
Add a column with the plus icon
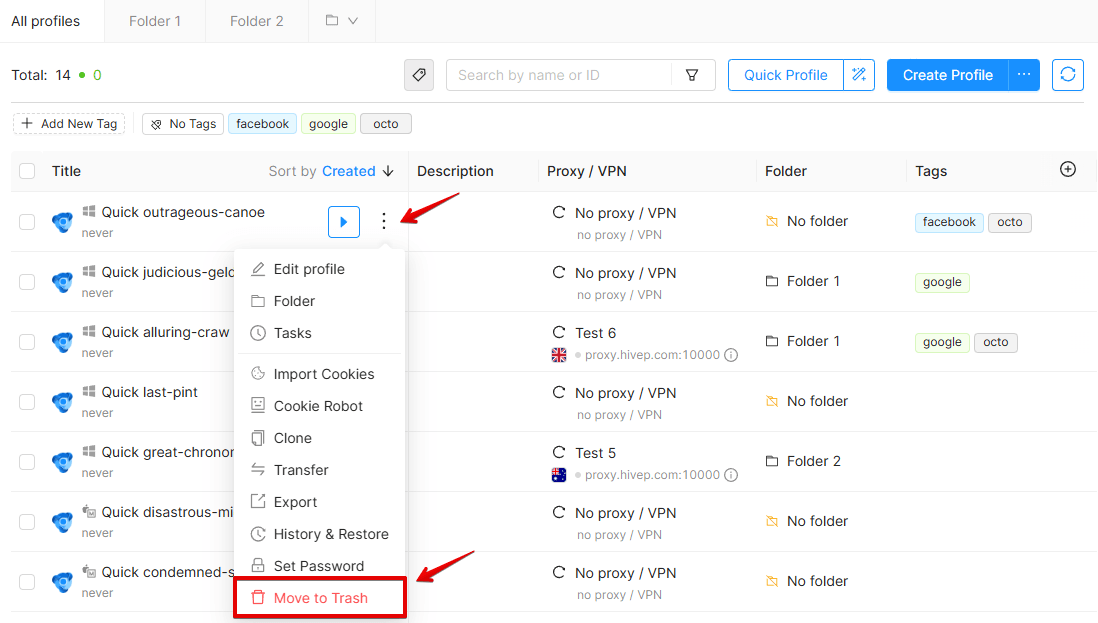pyautogui.click(x=1068, y=169)
